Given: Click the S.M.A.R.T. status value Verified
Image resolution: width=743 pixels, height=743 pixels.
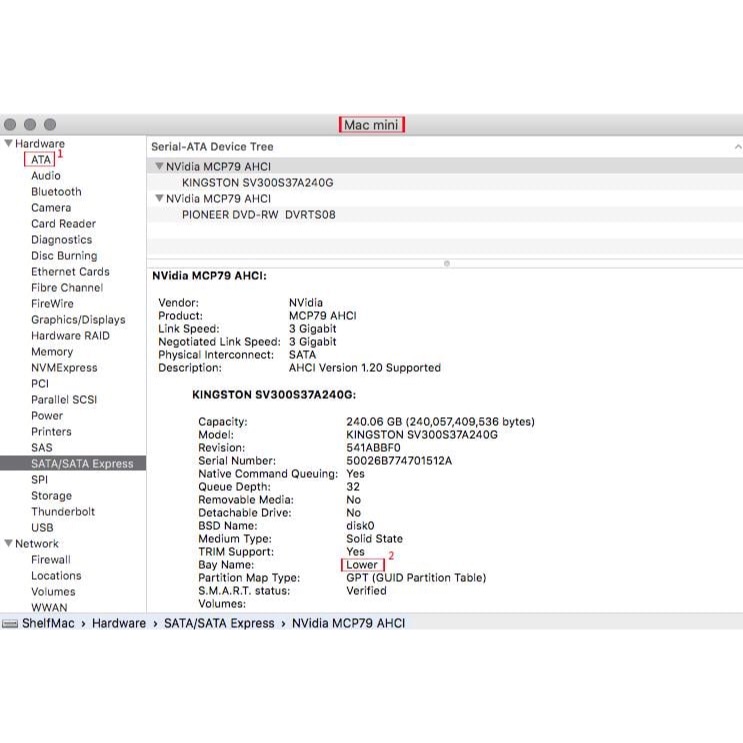Looking at the screenshot, I should pyautogui.click(x=366, y=591).
